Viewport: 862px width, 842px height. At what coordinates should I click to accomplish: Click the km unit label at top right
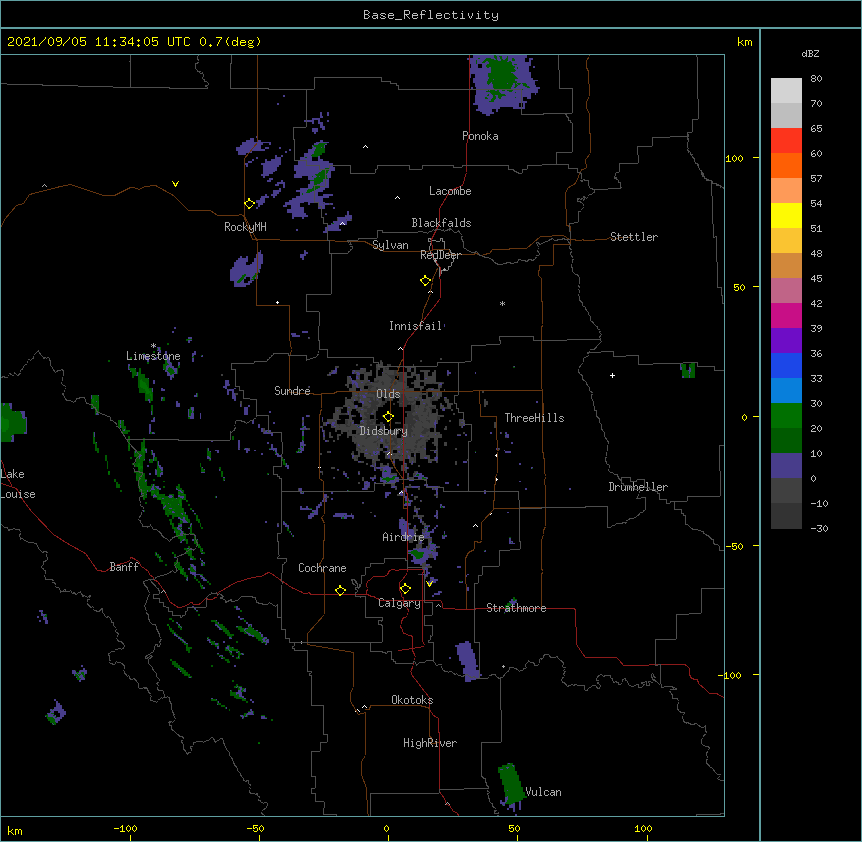[x=745, y=42]
